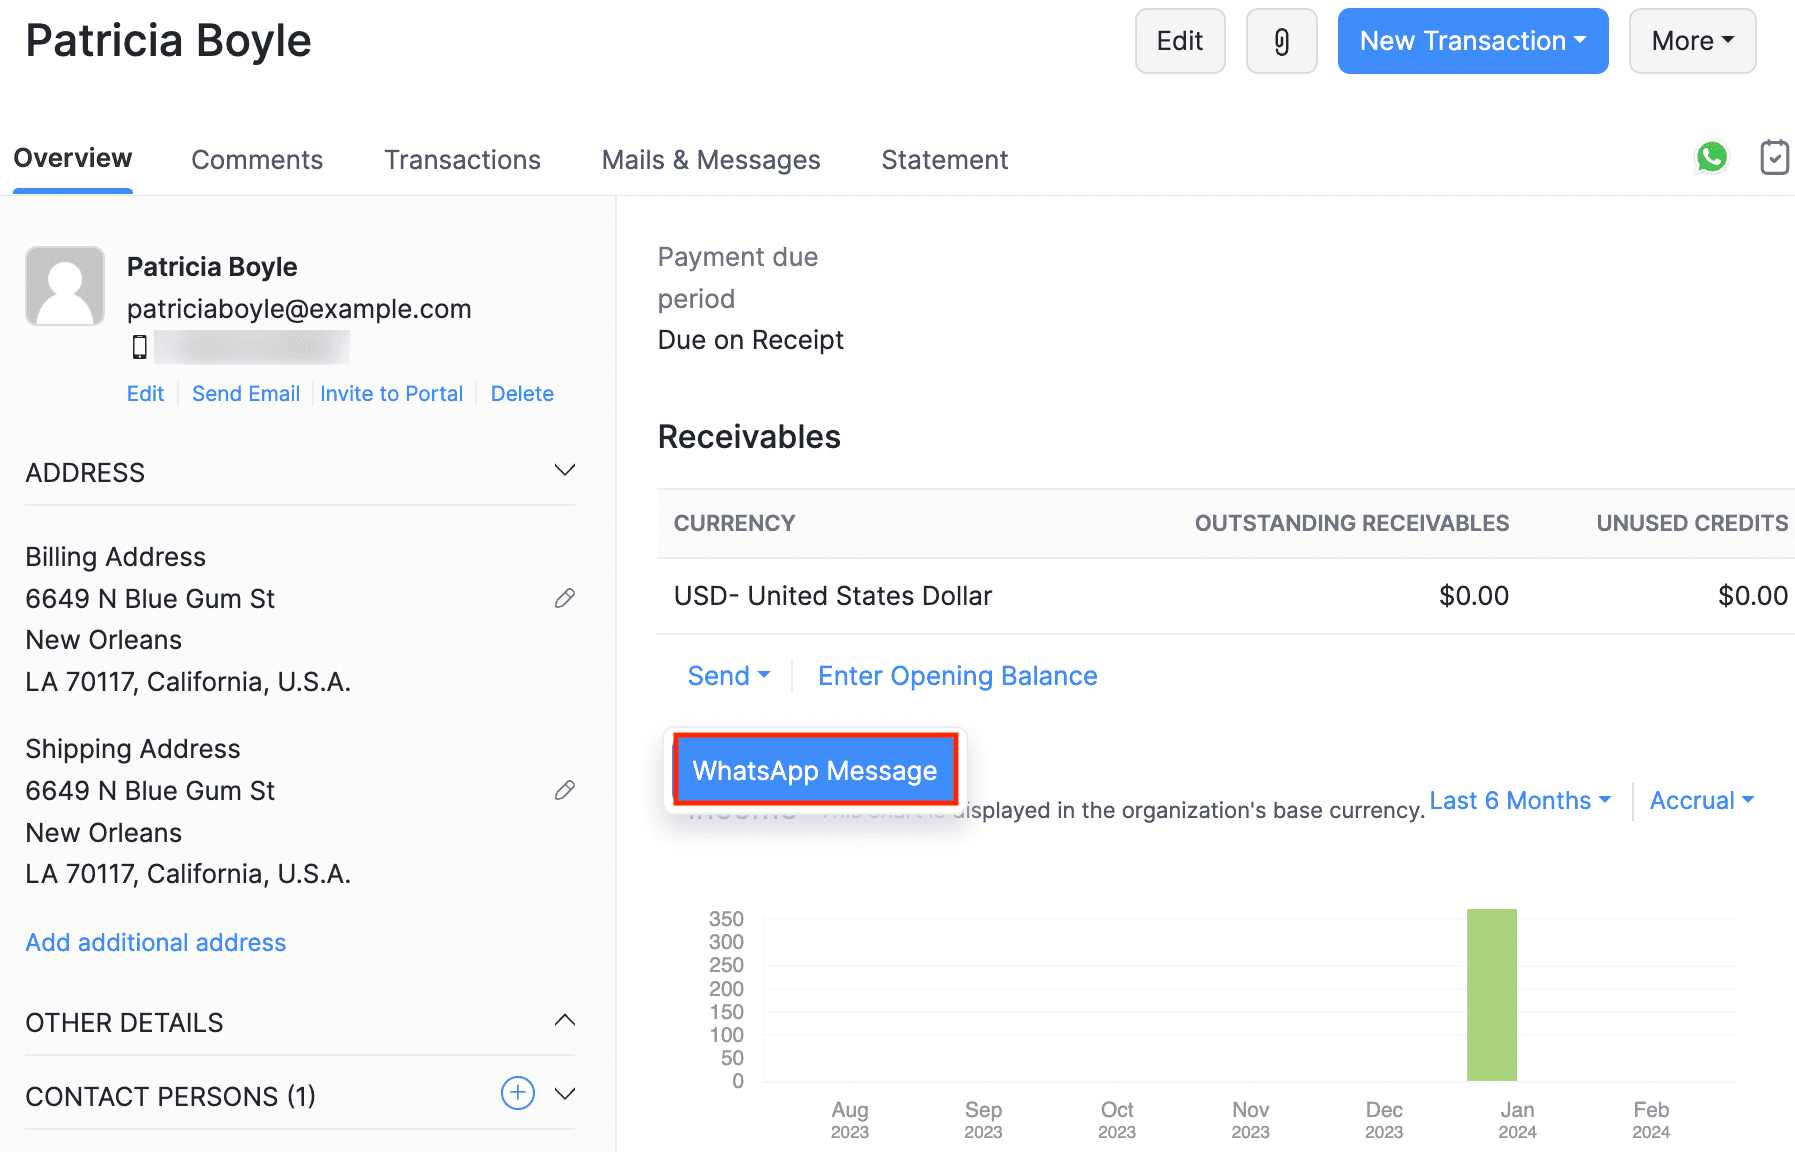
Task: Change the Last 6 Months range
Action: point(1520,801)
